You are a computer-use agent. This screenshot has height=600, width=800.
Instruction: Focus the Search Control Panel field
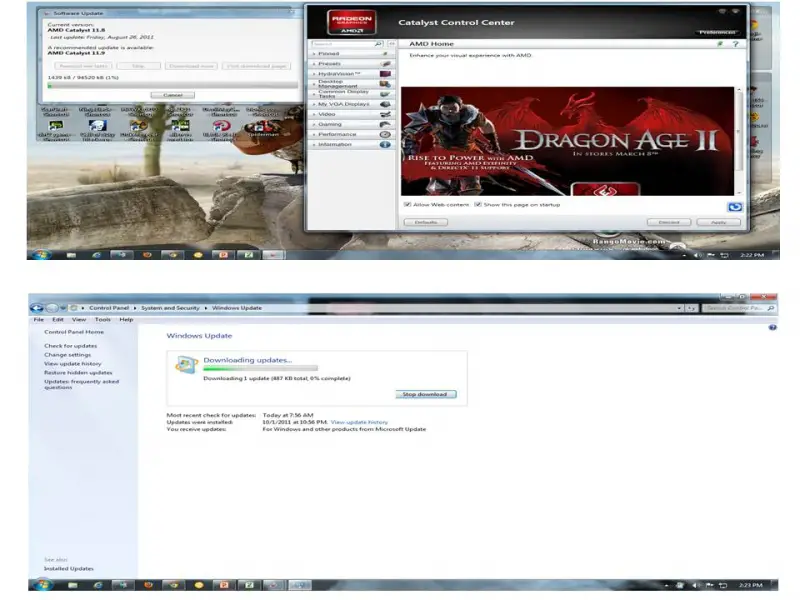[x=735, y=308]
